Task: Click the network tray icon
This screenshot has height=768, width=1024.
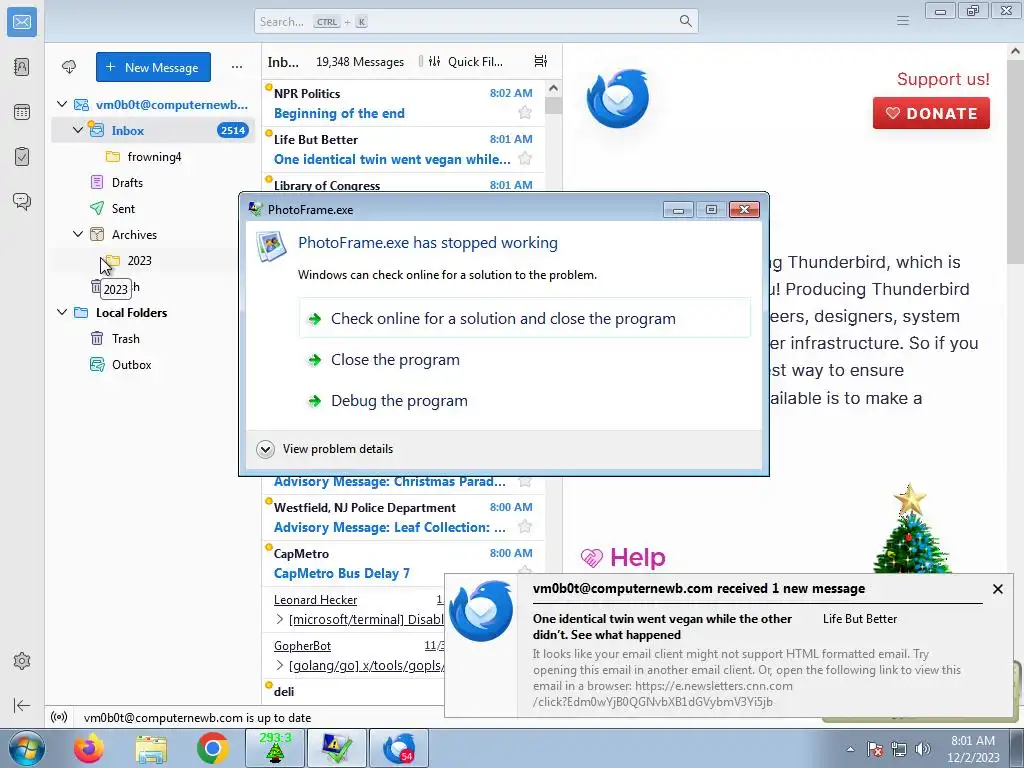Action: point(899,749)
